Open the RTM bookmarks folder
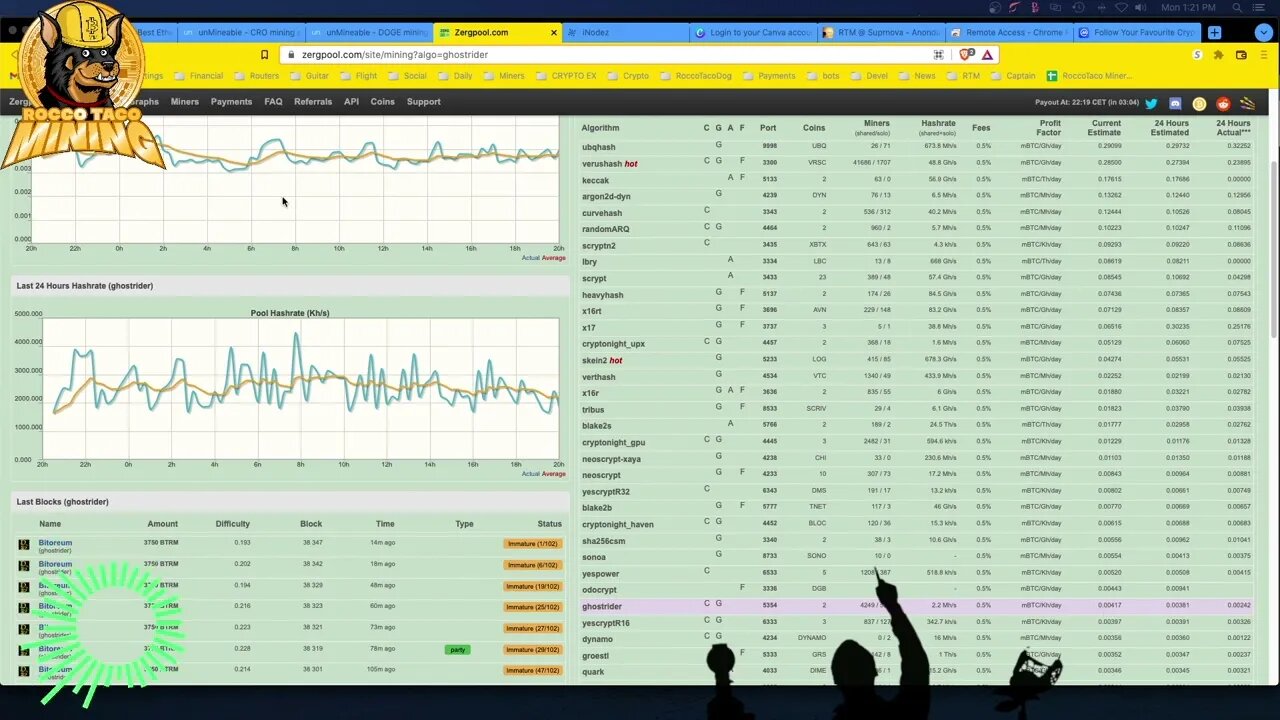Image resolution: width=1280 pixels, height=720 pixels. (x=962, y=76)
